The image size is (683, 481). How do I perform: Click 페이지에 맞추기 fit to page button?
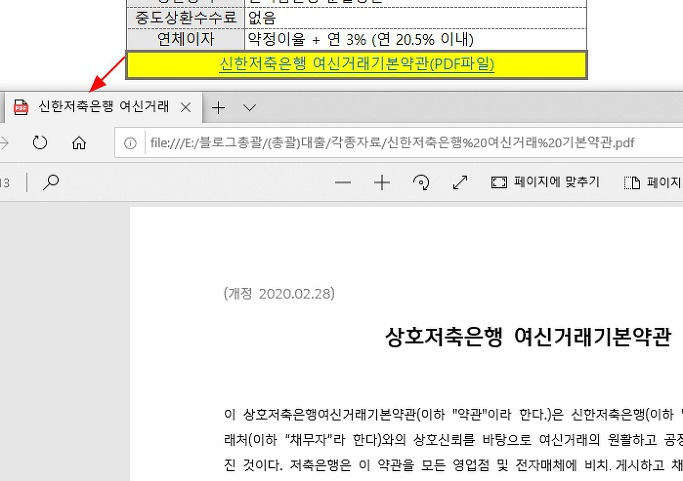[x=545, y=182]
